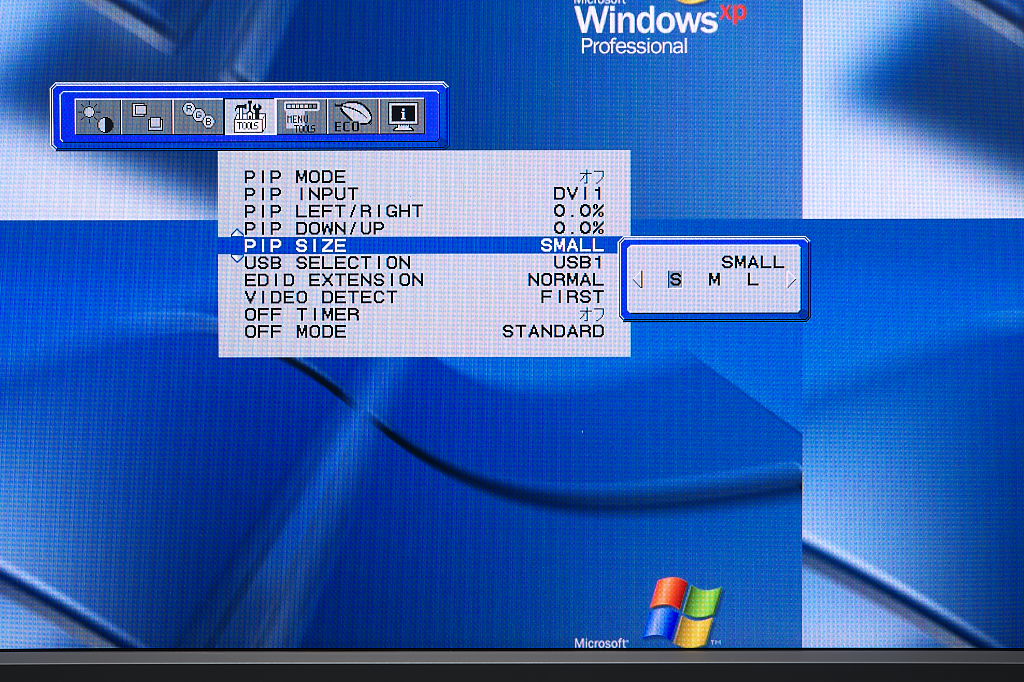The width and height of the screenshot is (1024, 682).
Task: Click the Windows XP flag logo
Action: click(x=684, y=609)
